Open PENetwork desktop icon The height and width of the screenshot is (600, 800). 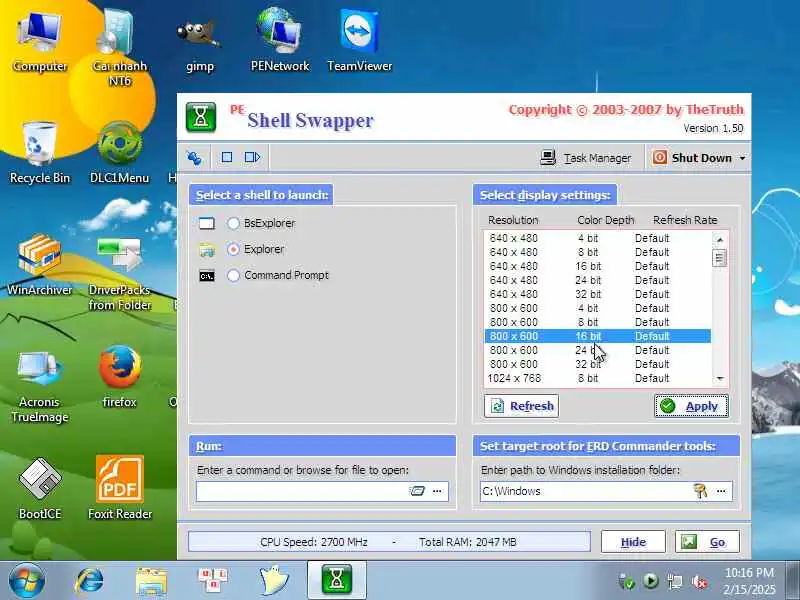click(x=280, y=41)
